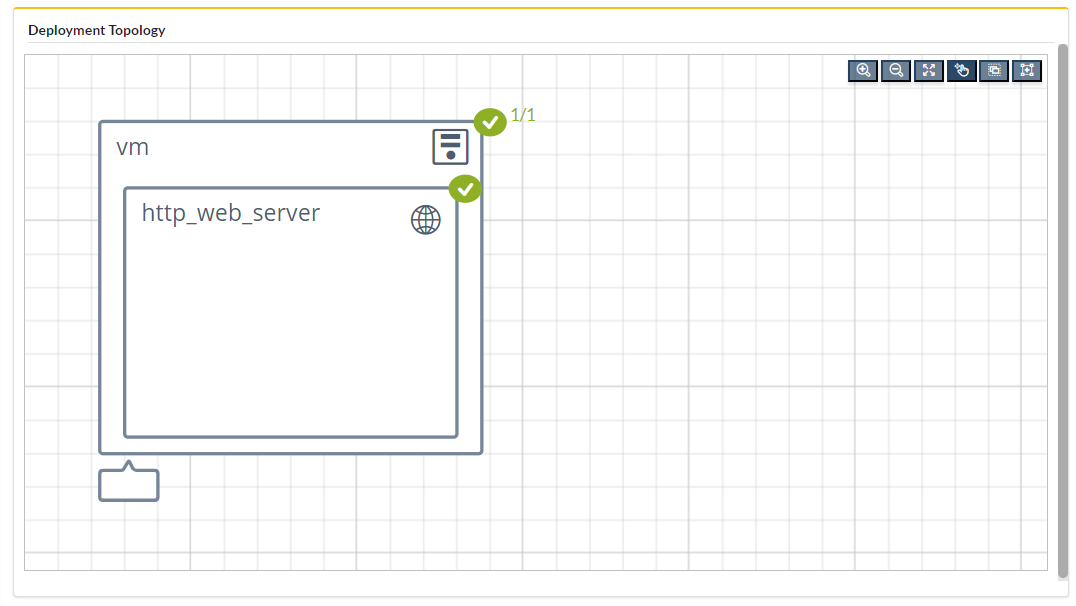Click the 1/1 instance count label
Viewport: 1076px width, 606px height.
[x=521, y=115]
